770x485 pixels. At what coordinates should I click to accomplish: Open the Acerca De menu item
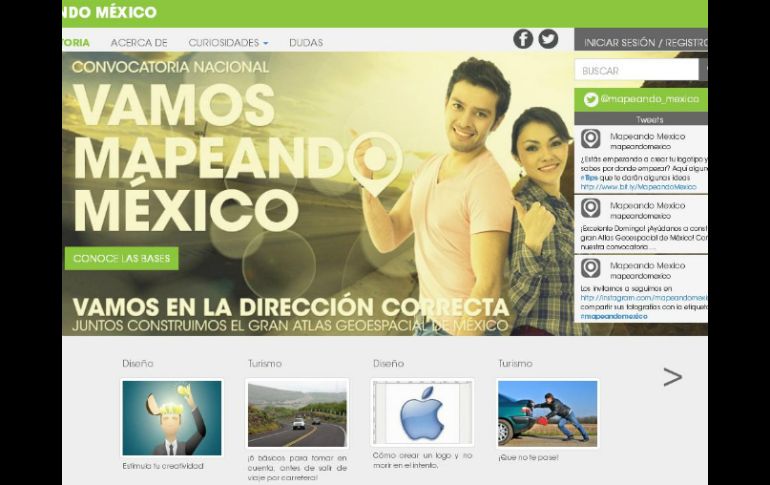pyautogui.click(x=139, y=43)
